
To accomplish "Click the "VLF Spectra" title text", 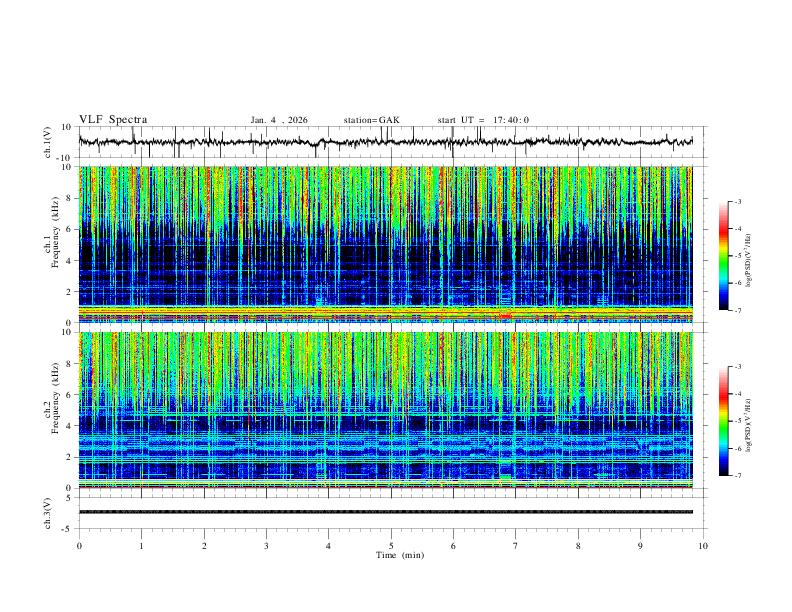I will click(113, 120).
